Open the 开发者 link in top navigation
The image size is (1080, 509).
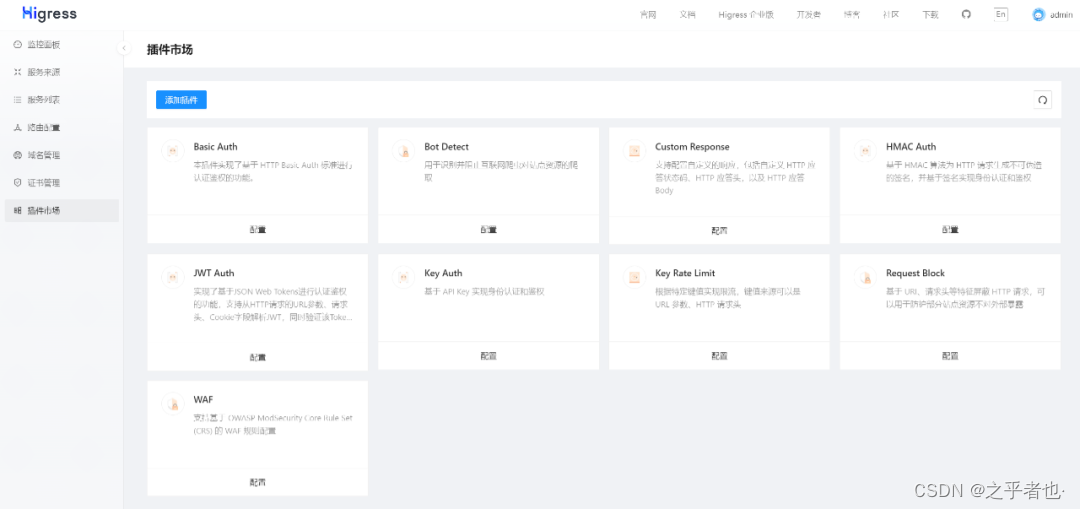[809, 14]
